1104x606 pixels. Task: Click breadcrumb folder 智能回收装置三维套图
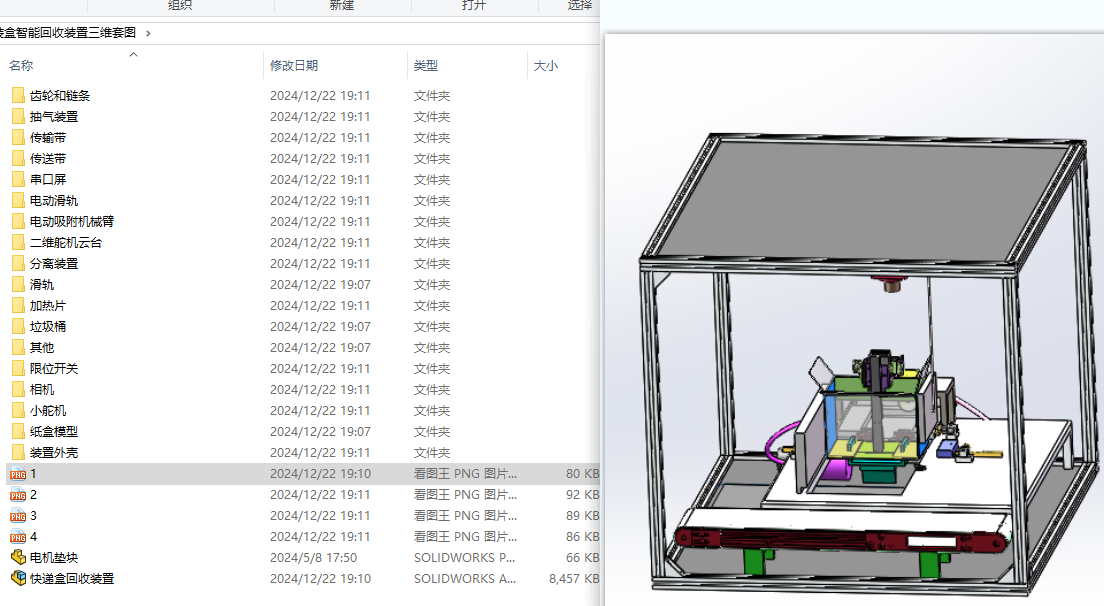point(68,32)
